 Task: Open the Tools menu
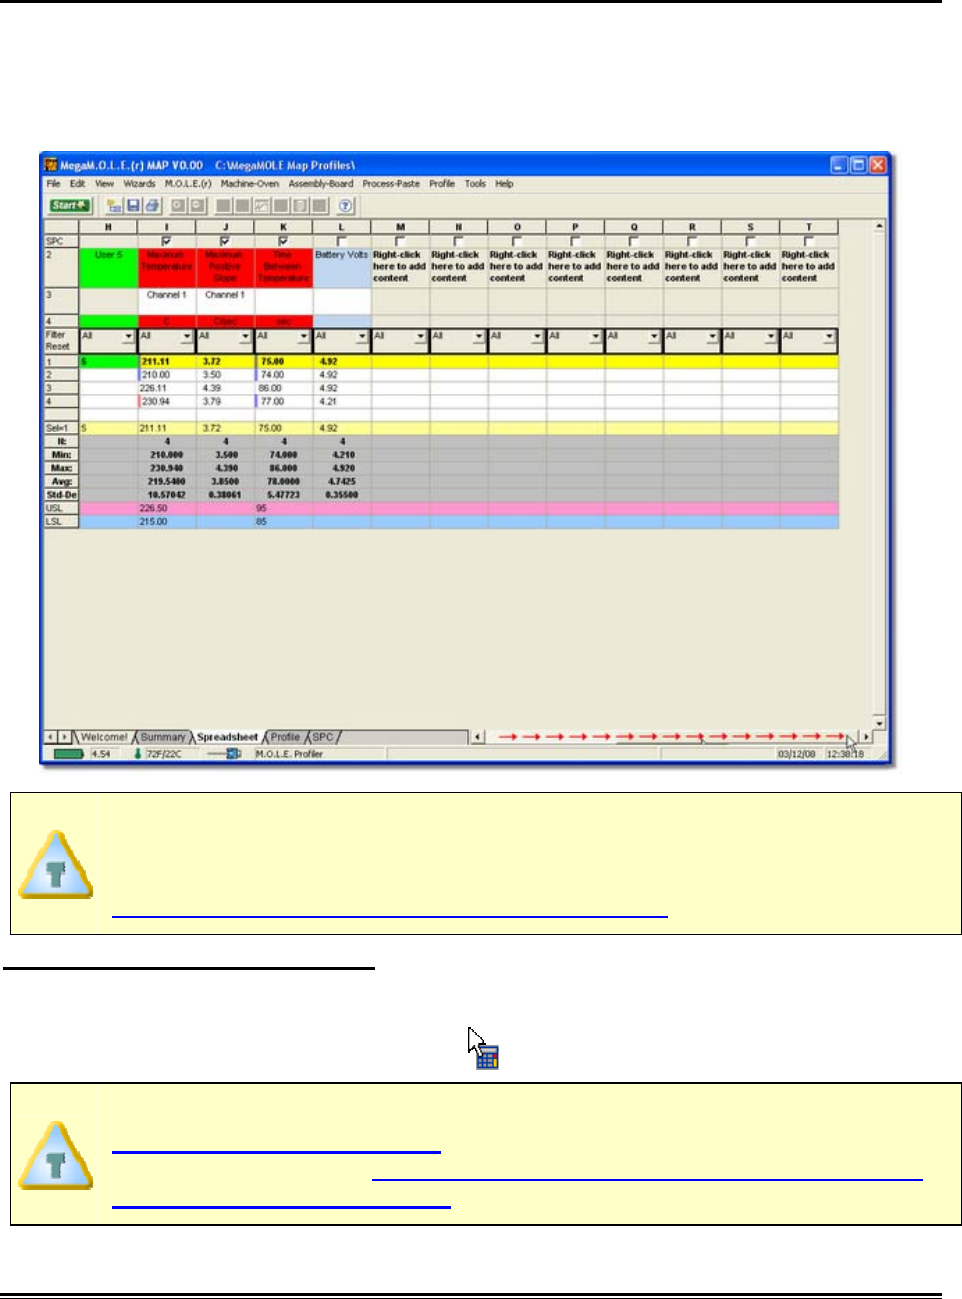click(x=475, y=184)
